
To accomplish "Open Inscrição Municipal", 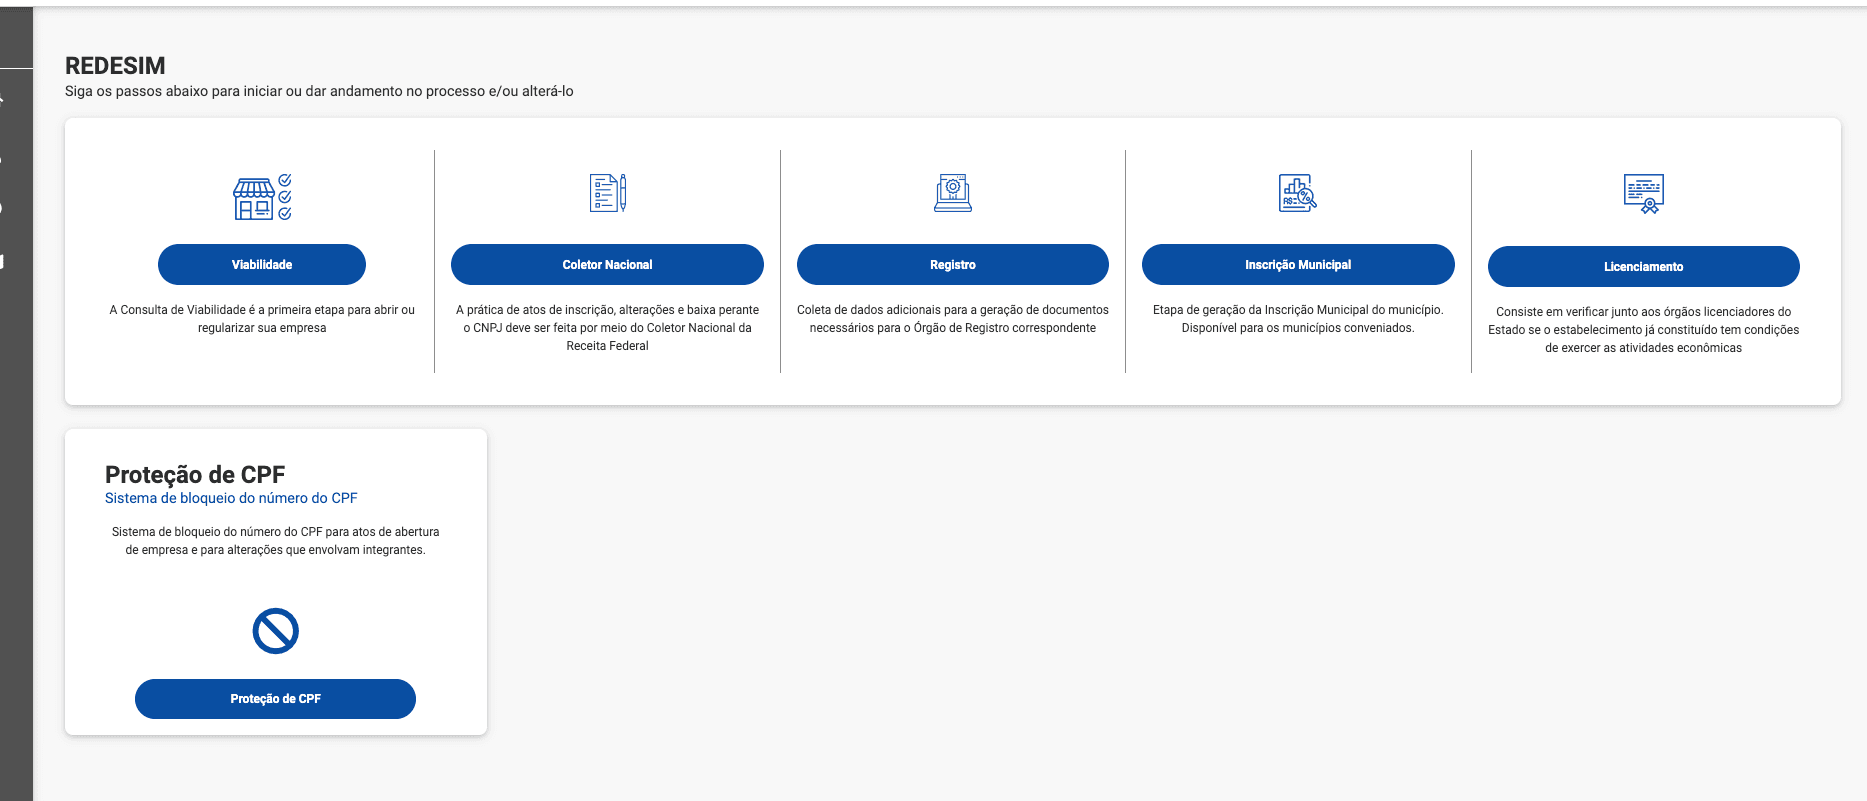I will coord(1298,265).
